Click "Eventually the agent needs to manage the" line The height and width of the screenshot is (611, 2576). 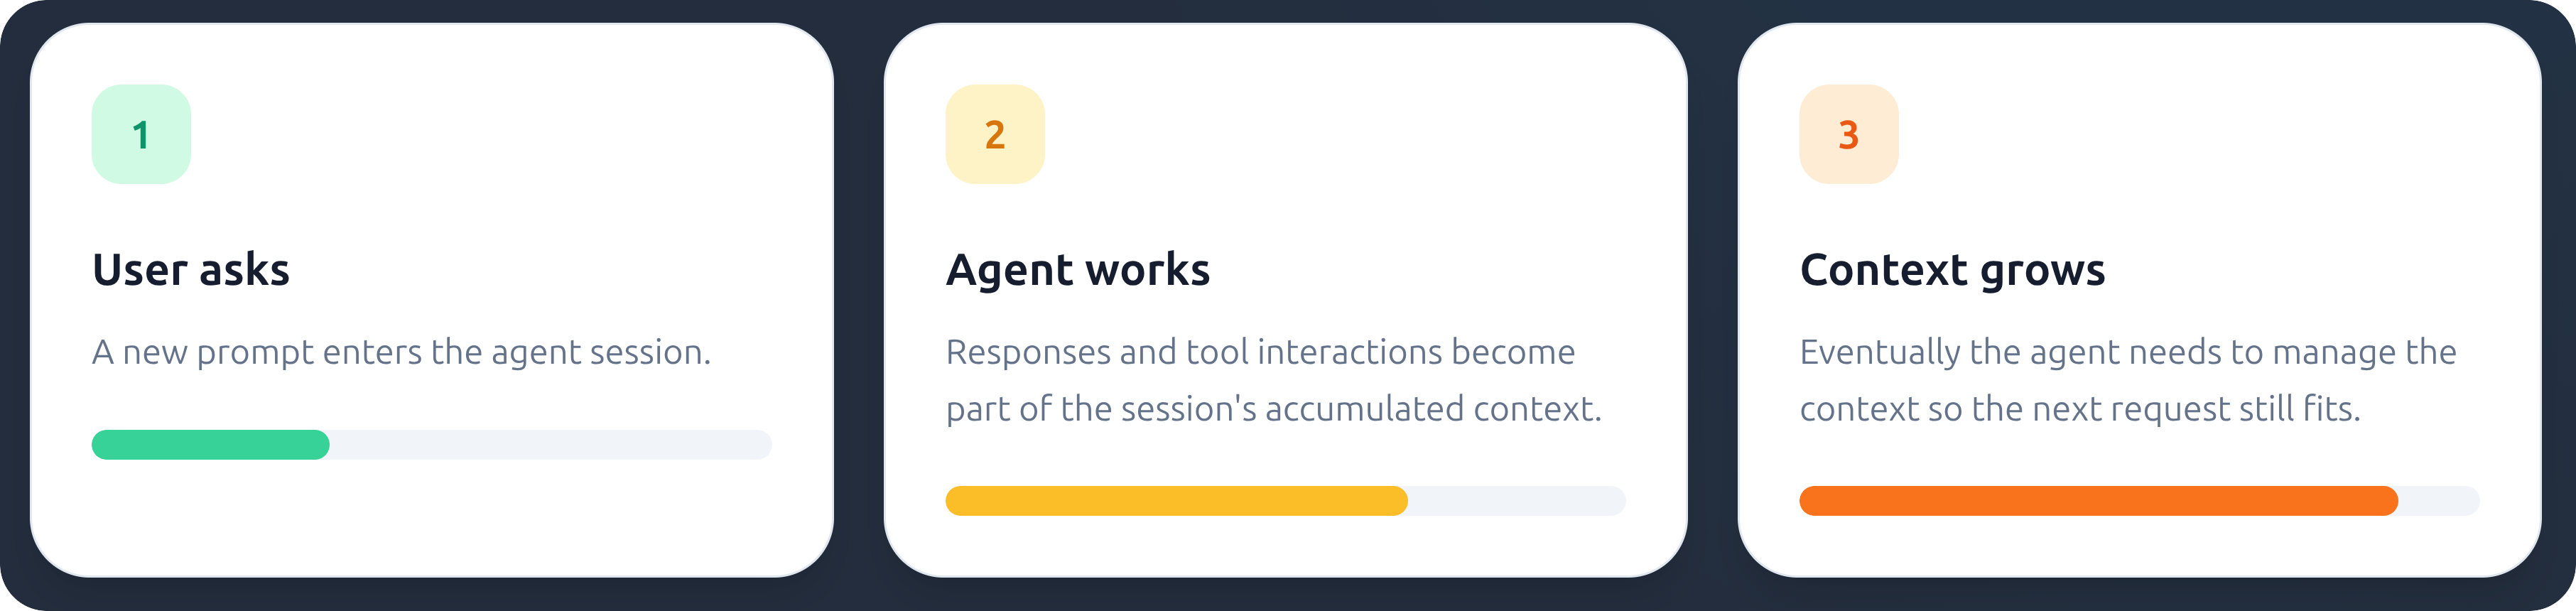point(2128,353)
